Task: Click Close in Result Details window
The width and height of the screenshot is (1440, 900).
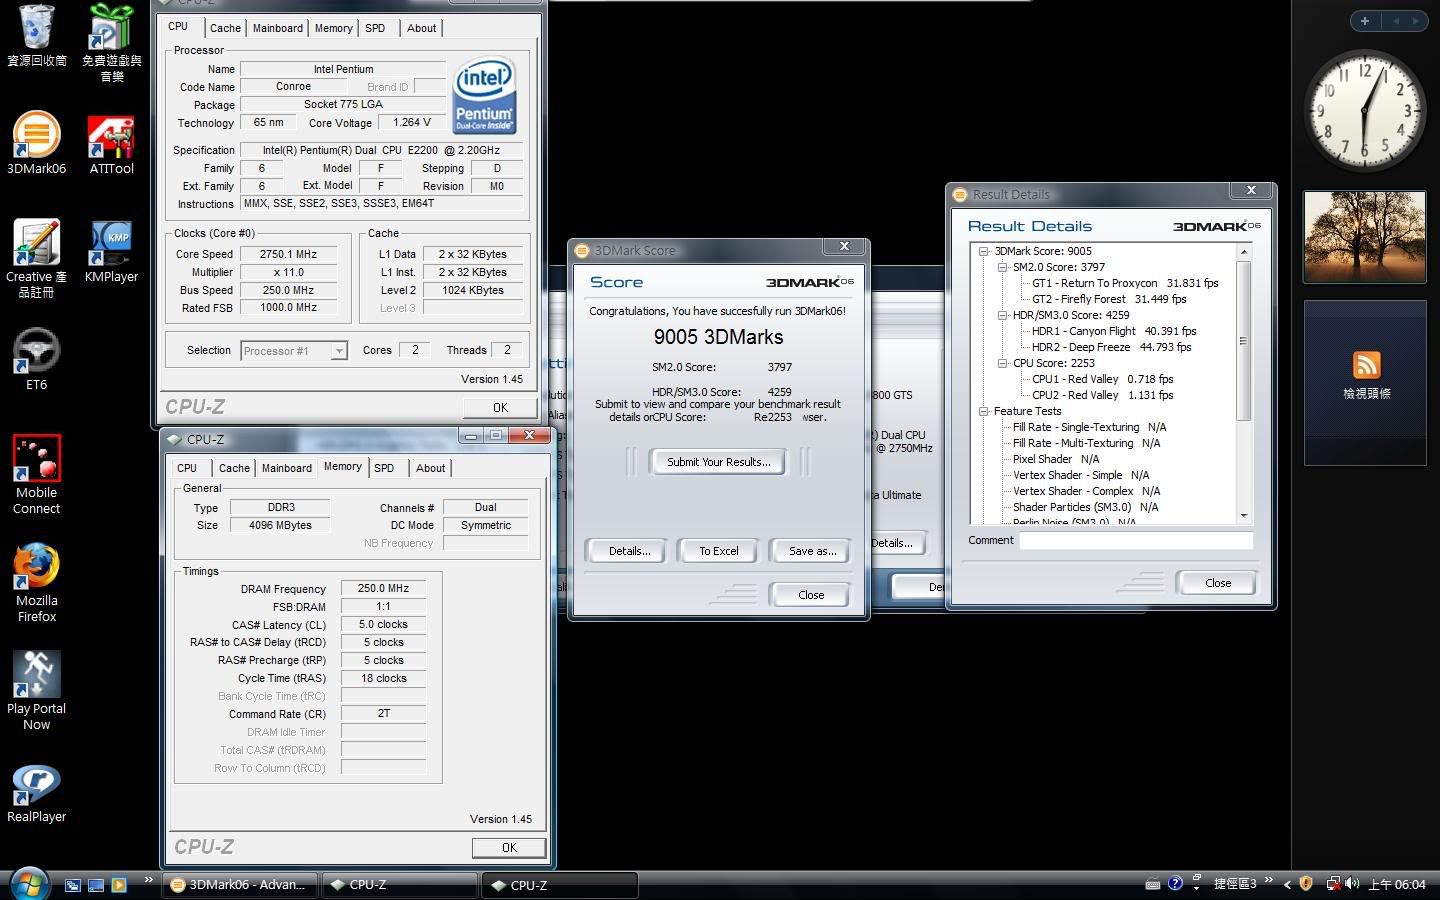Action: (1218, 583)
